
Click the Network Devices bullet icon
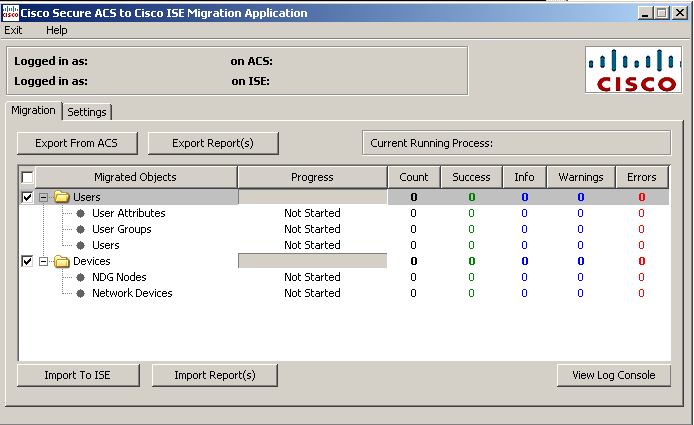click(x=81, y=294)
